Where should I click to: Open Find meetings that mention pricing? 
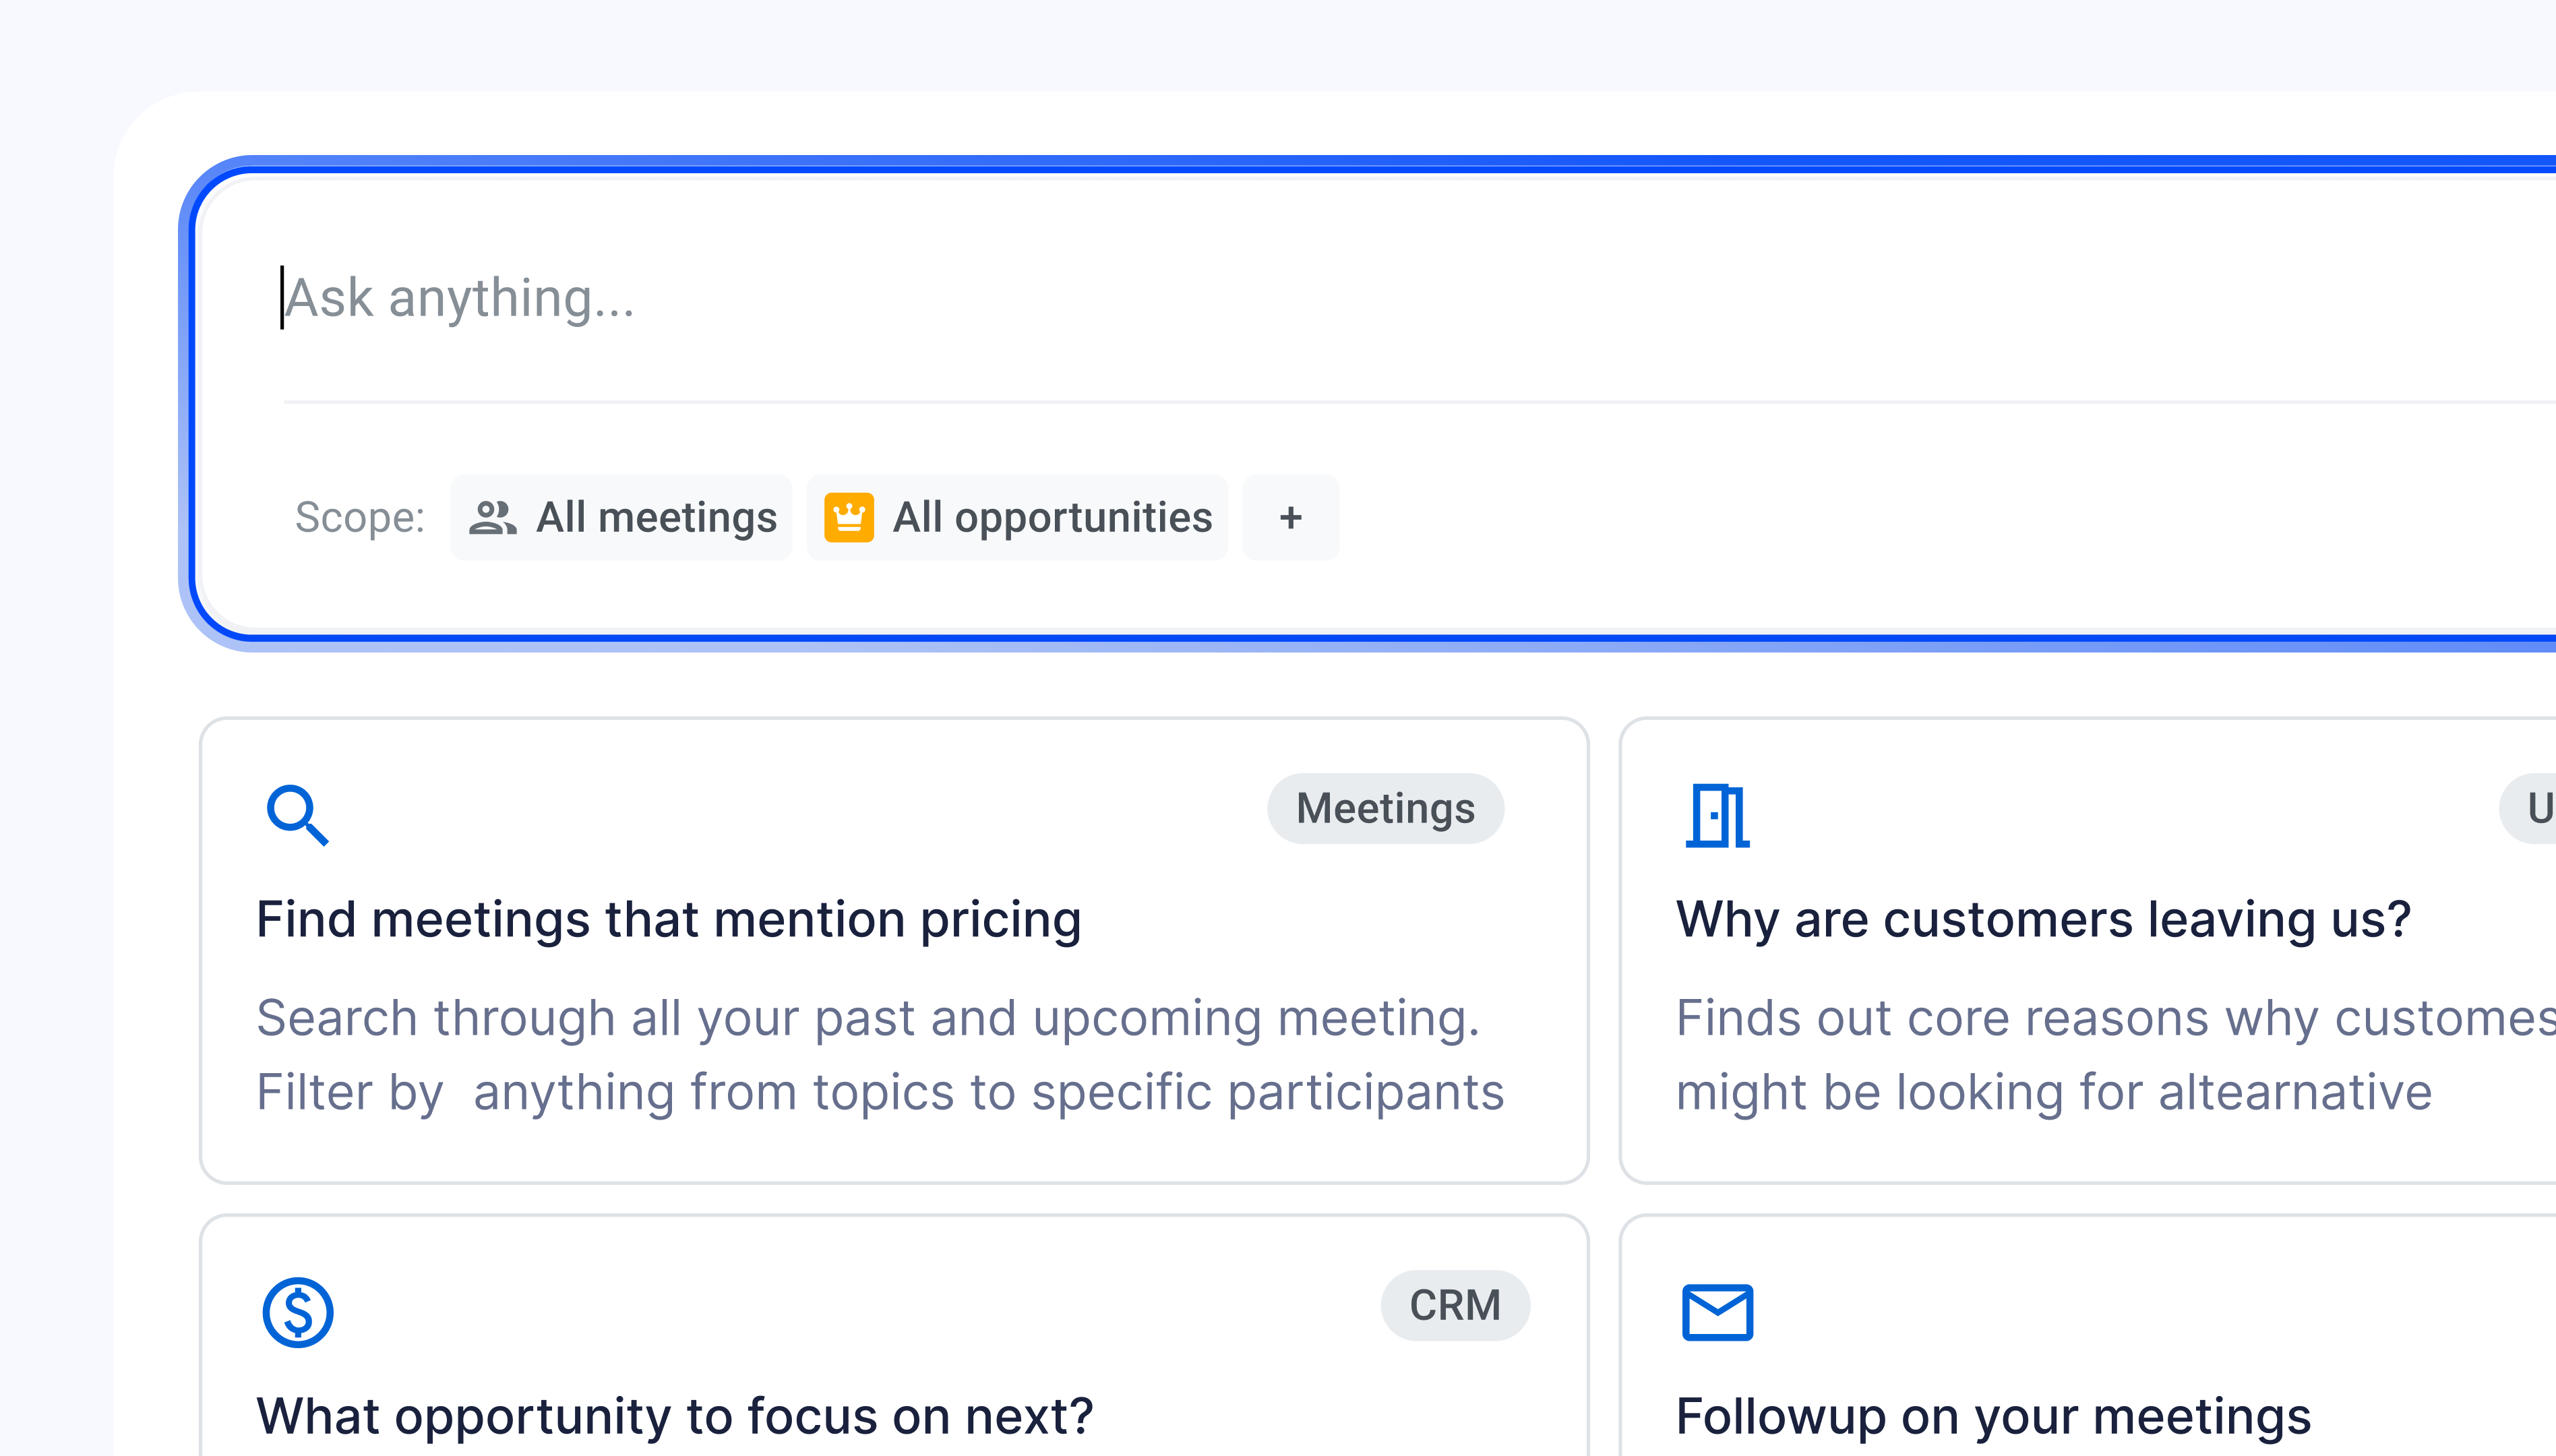click(x=669, y=919)
